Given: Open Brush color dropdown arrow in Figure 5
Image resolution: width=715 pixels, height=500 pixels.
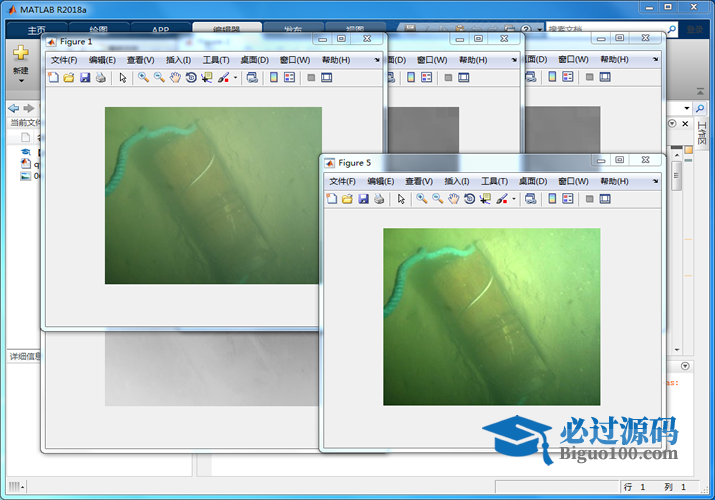Looking at the screenshot, I should pos(514,199).
